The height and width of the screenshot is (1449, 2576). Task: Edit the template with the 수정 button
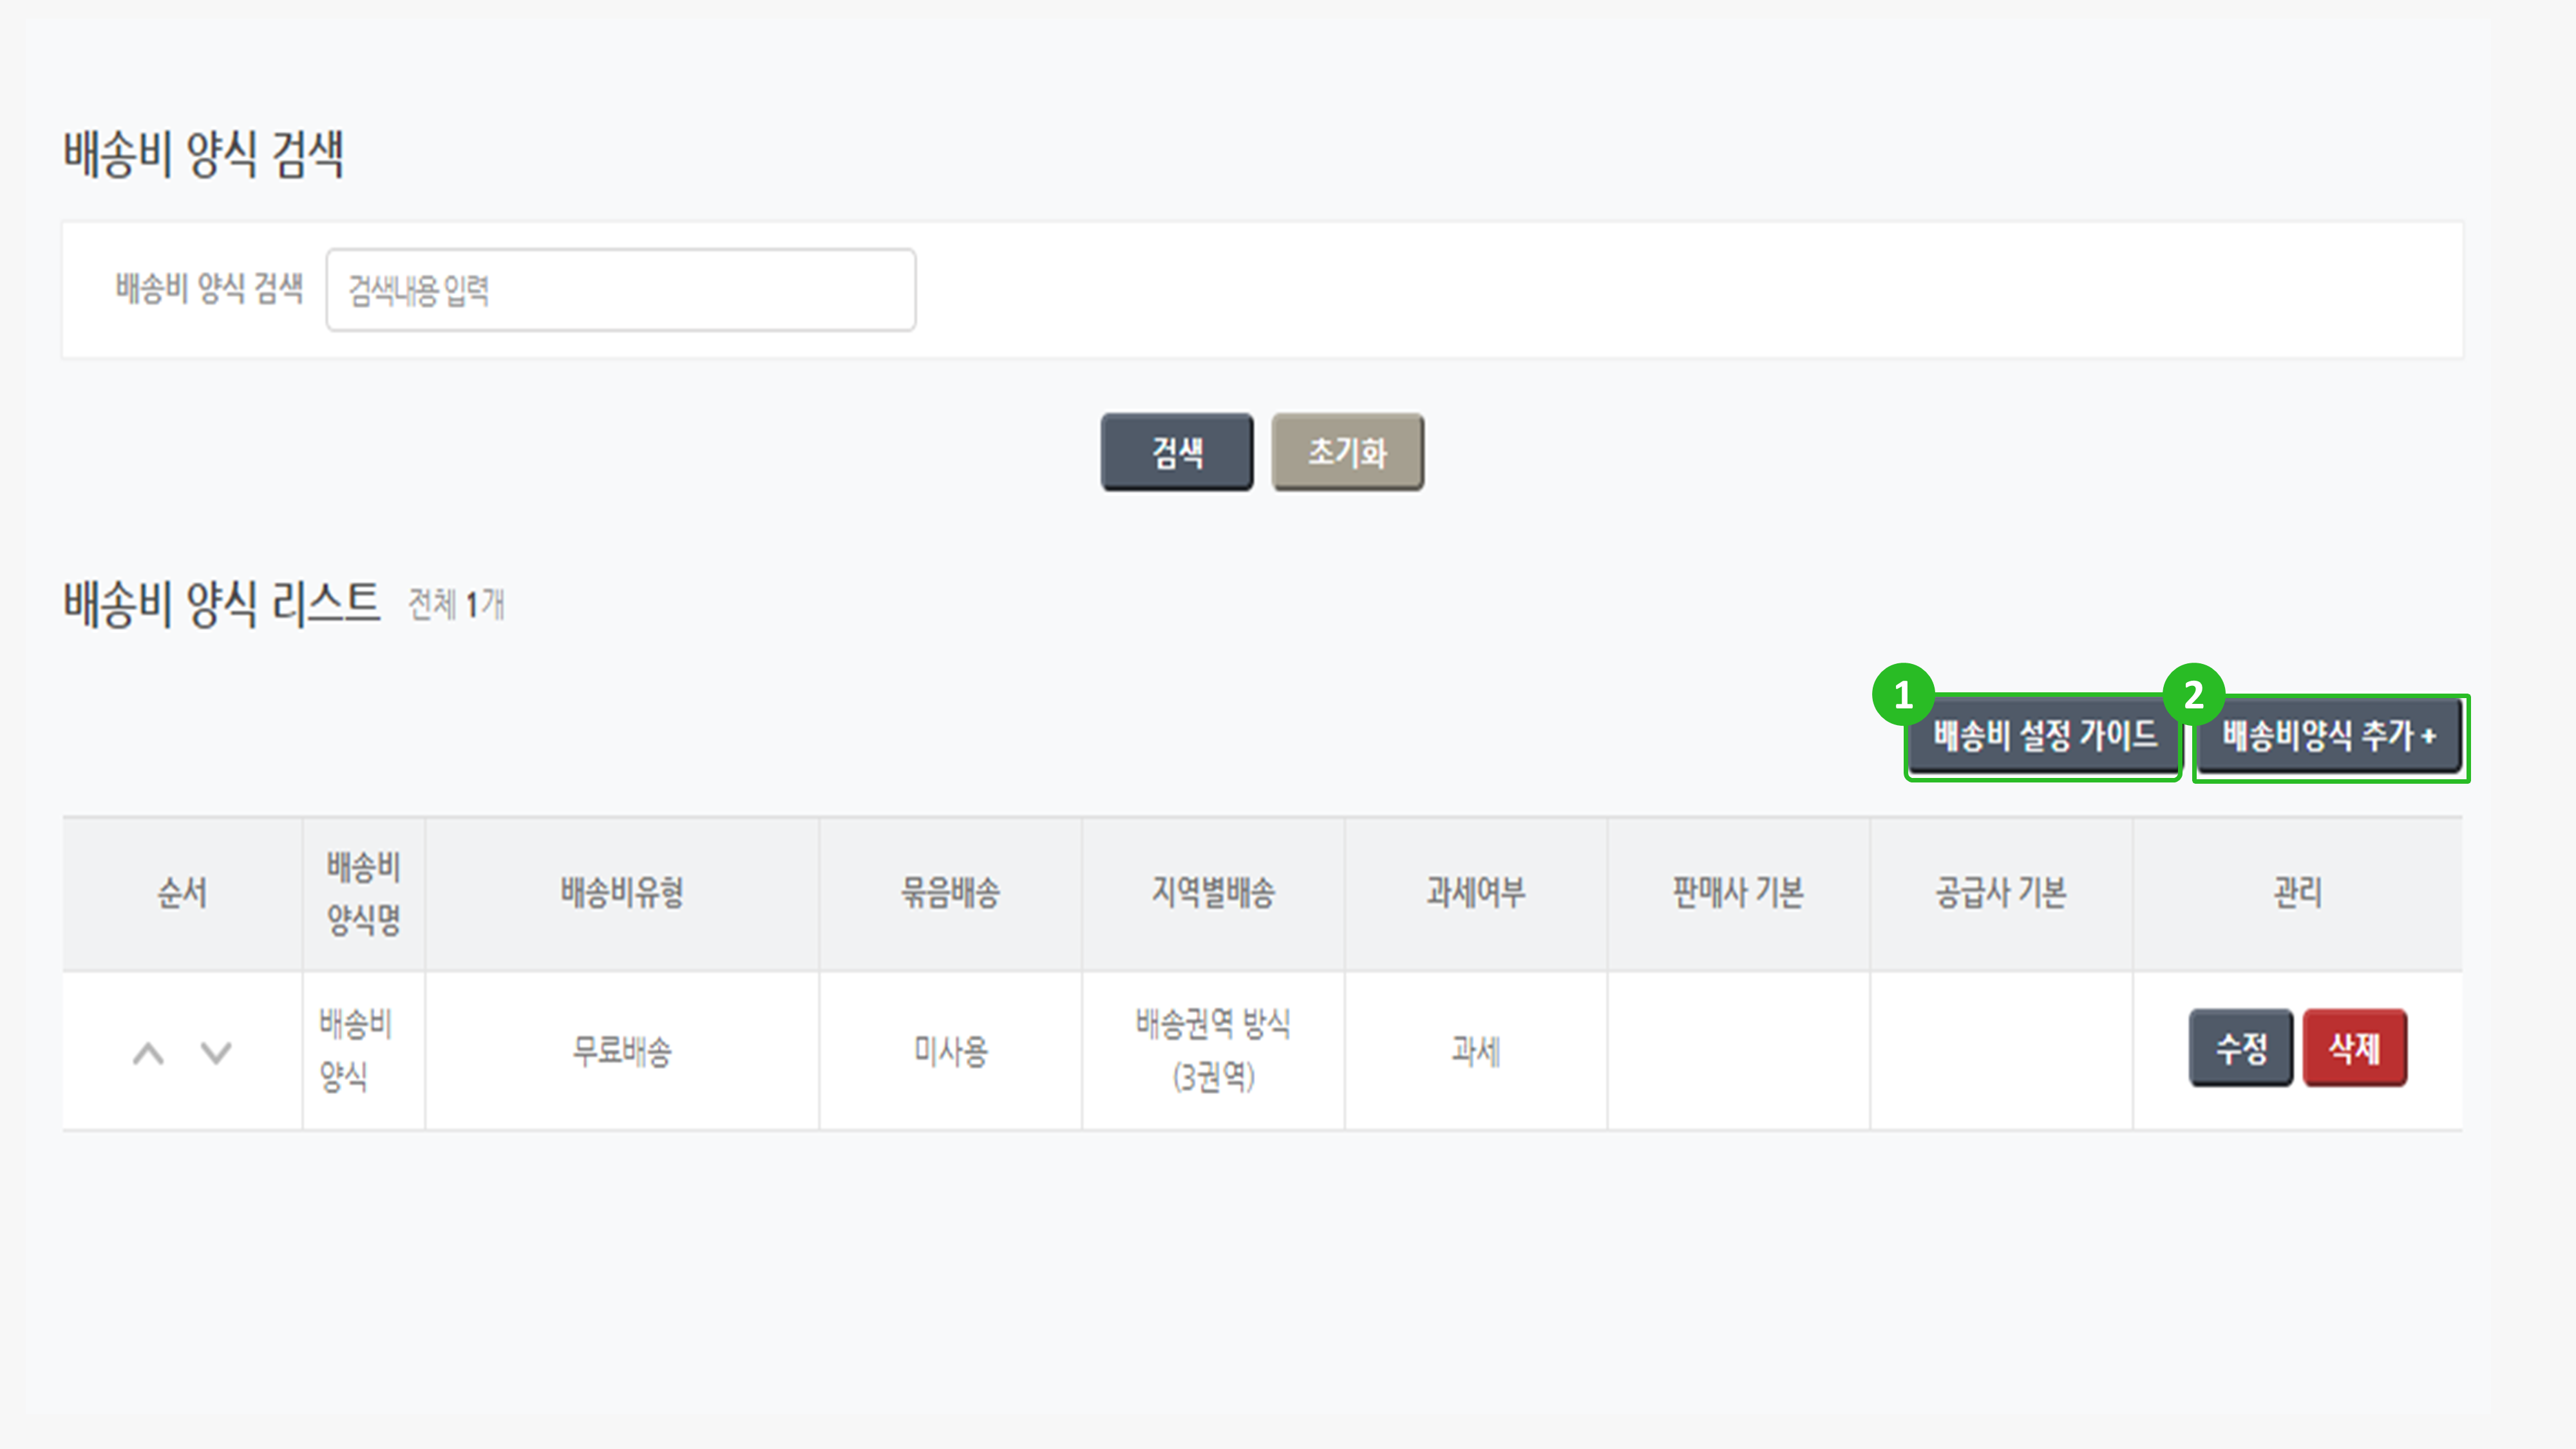pyautogui.click(x=2240, y=1048)
